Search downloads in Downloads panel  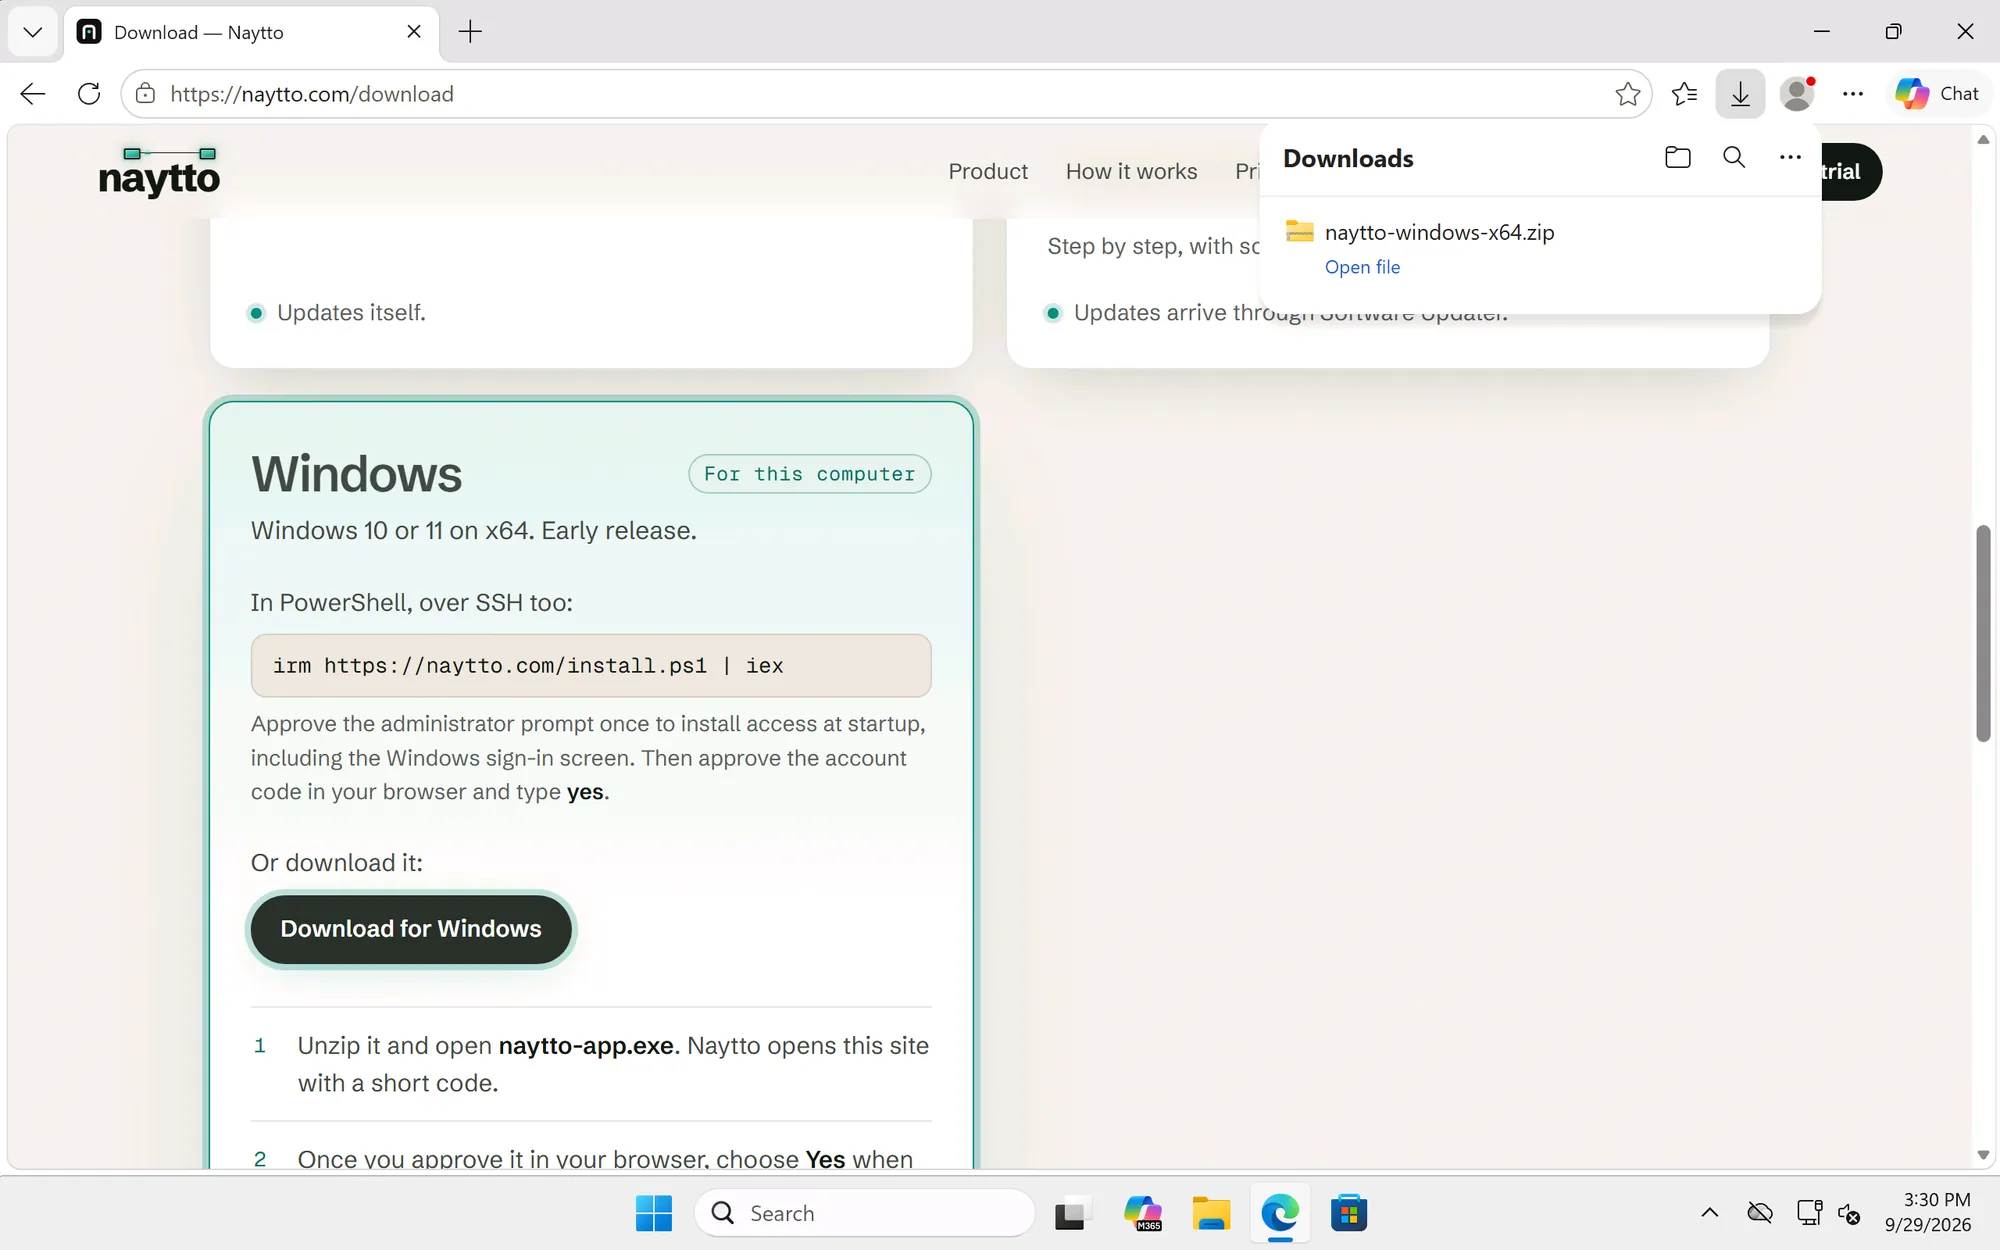click(1734, 157)
